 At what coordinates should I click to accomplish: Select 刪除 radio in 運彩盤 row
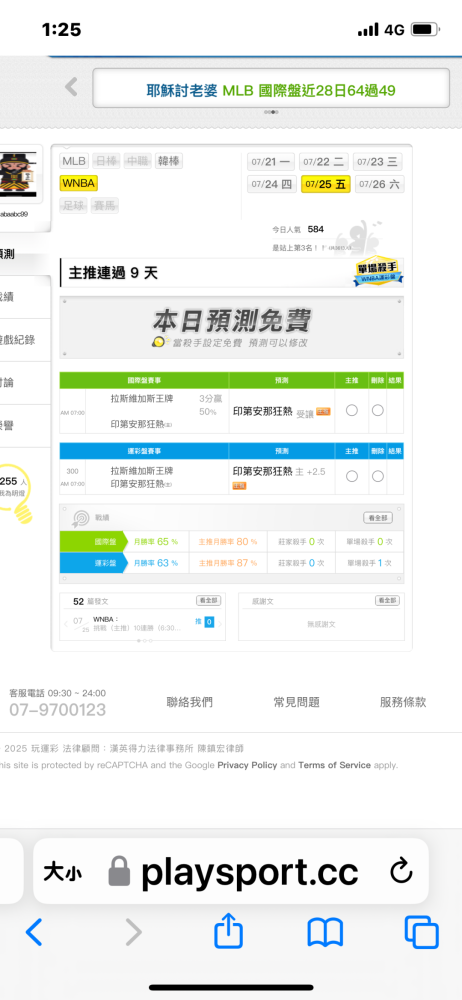(378, 476)
